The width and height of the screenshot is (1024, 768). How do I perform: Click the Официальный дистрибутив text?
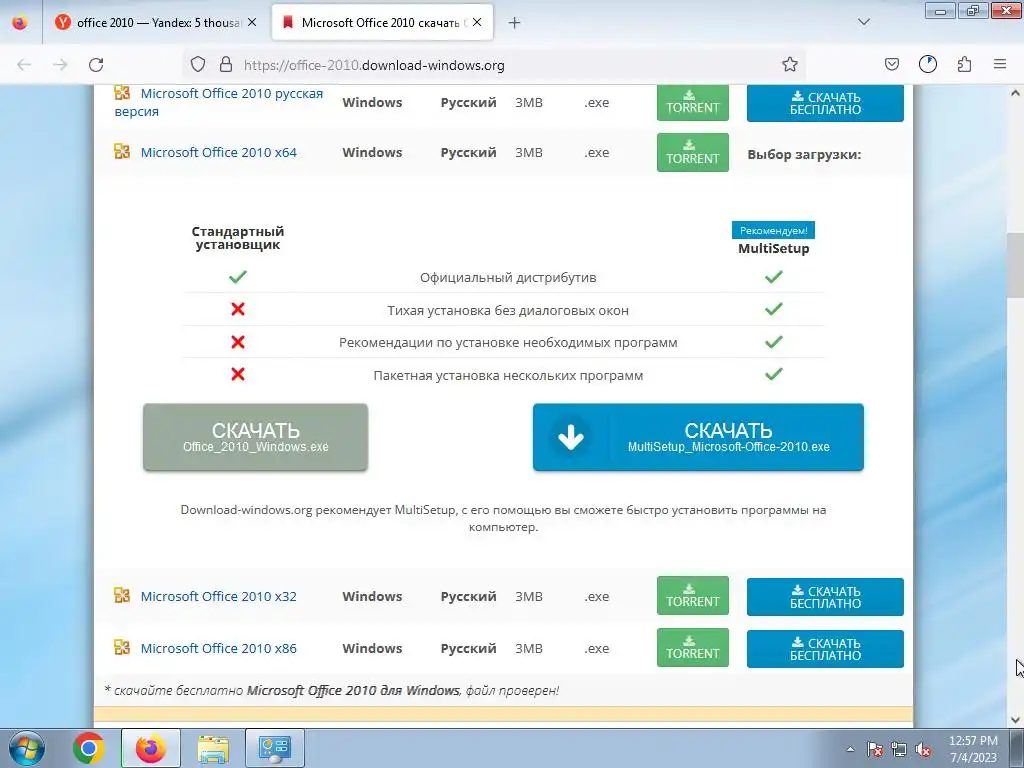508,278
